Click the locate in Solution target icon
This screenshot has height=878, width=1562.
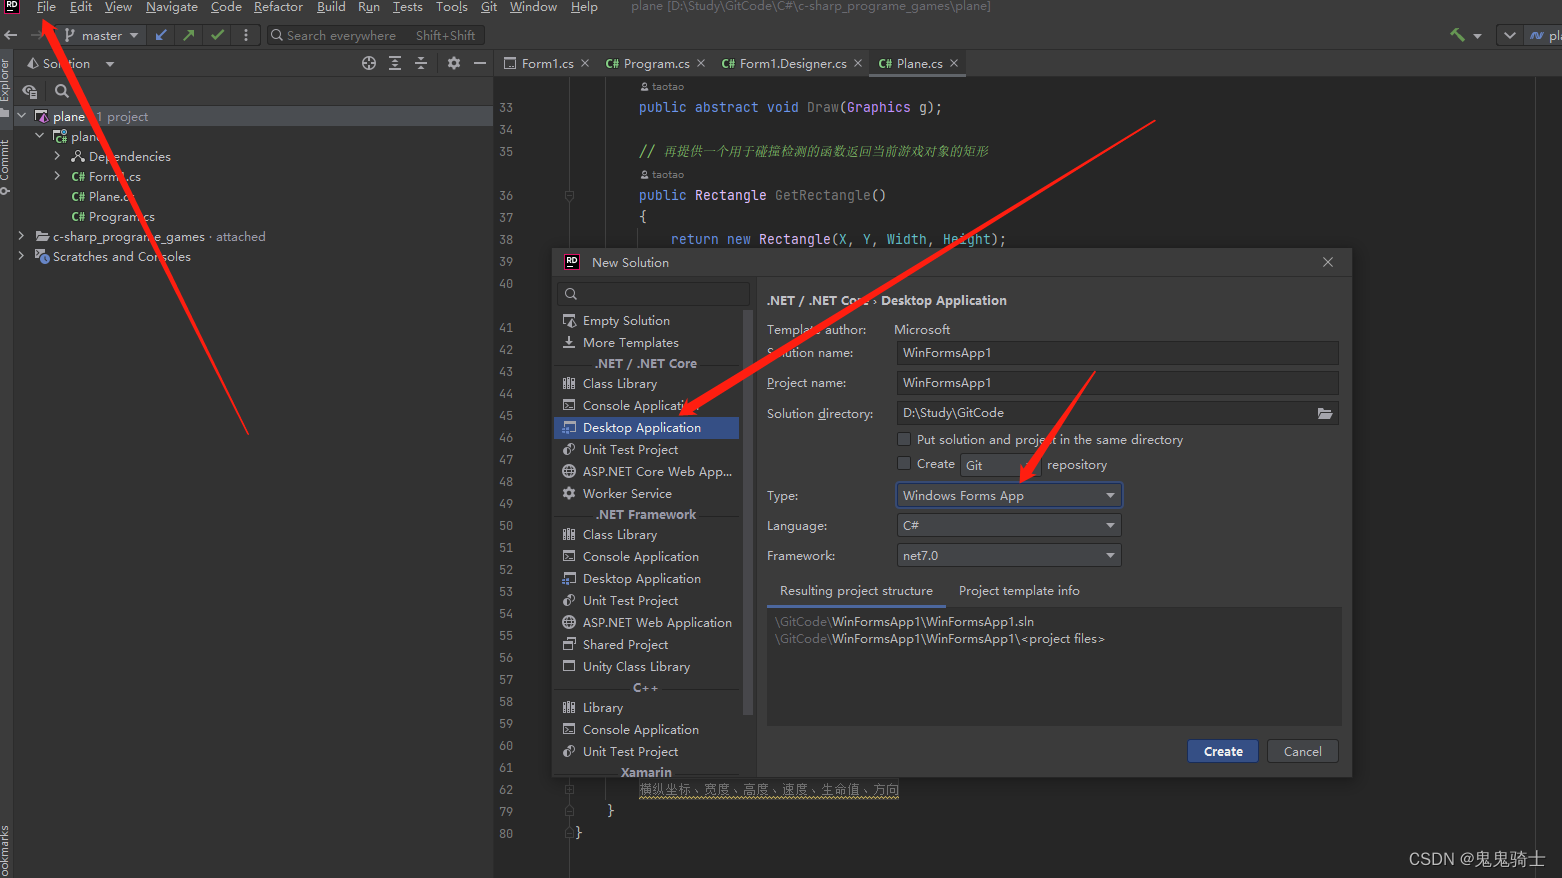coord(369,63)
